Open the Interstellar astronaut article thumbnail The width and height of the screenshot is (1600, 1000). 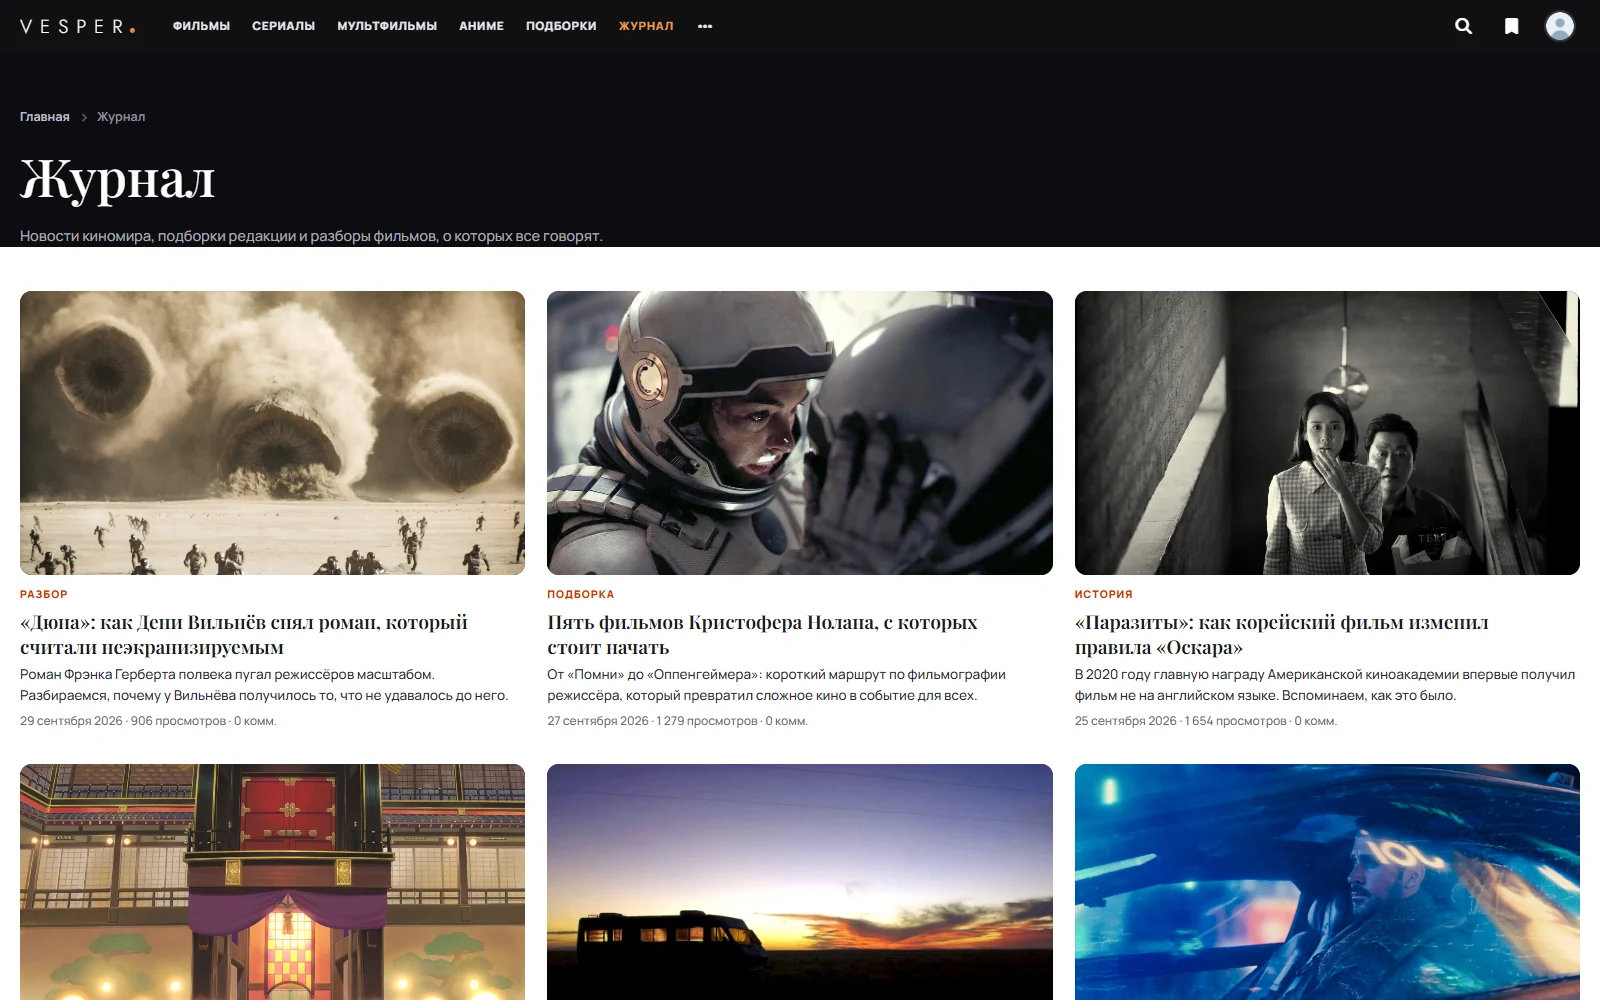coord(800,433)
